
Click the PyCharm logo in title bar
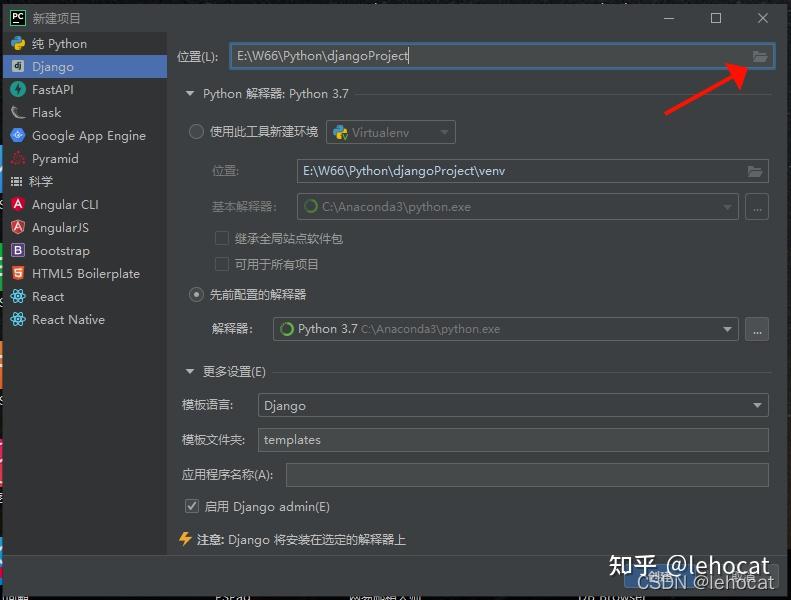pyautogui.click(x=18, y=18)
